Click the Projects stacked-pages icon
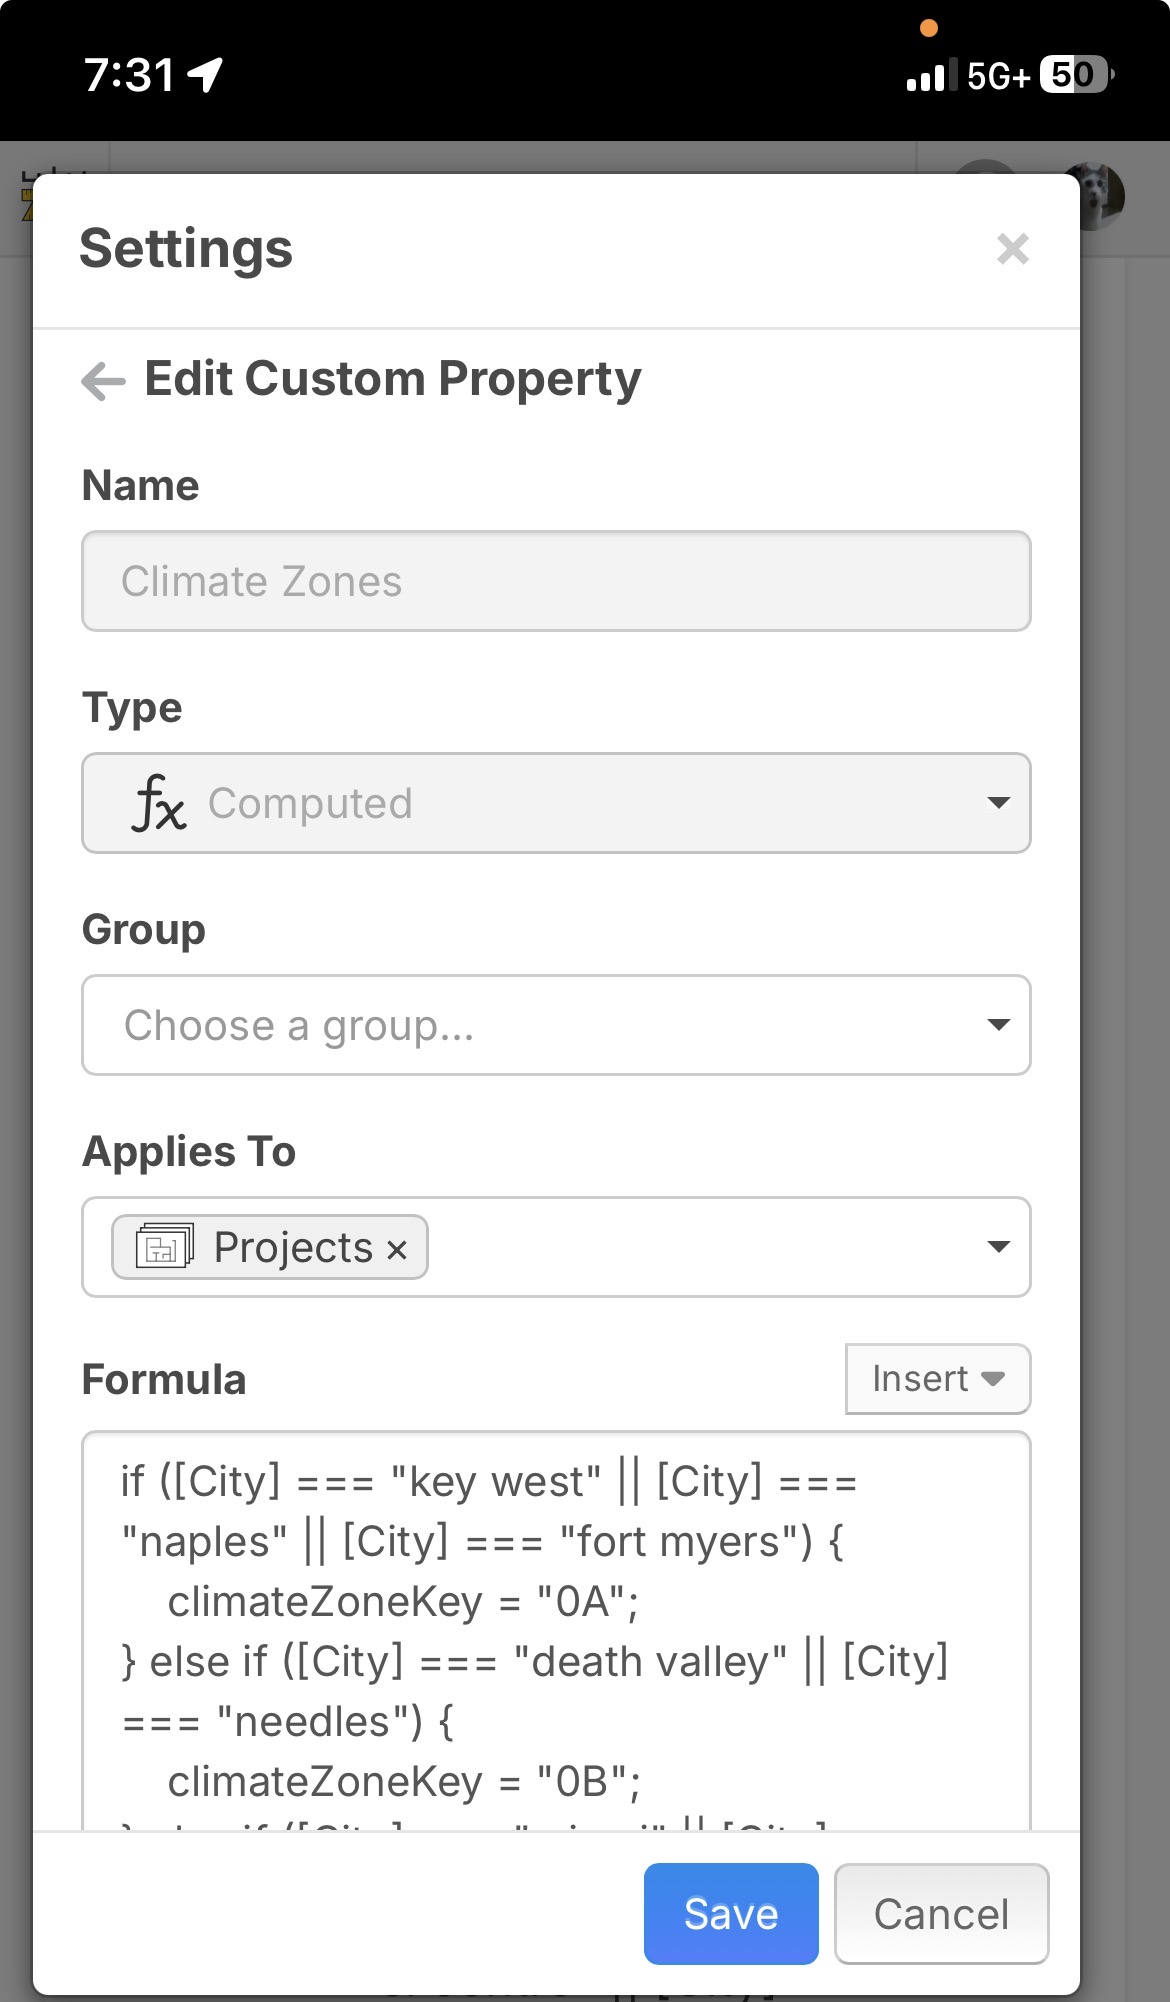1170x2002 pixels. tap(165, 1246)
